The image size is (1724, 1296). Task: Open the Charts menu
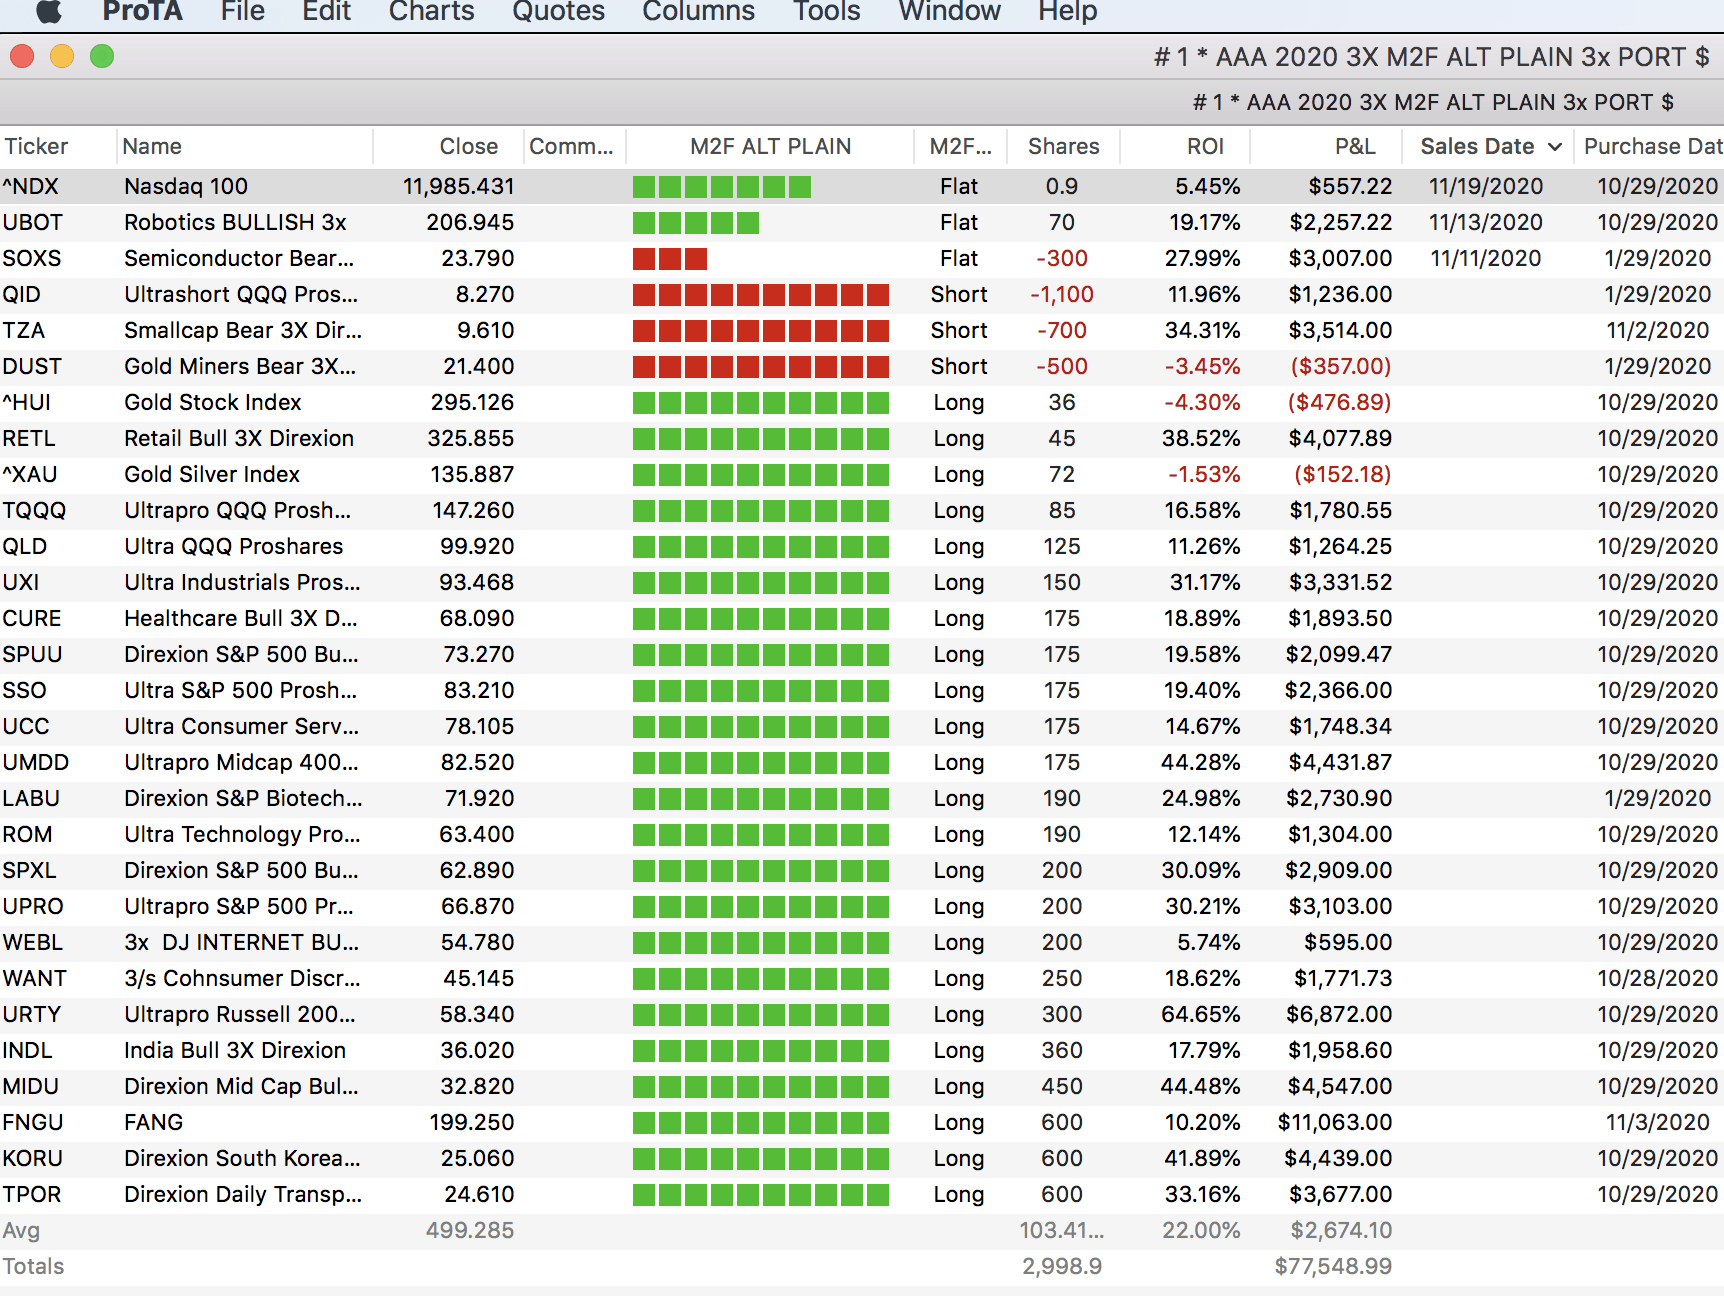pos(431,11)
